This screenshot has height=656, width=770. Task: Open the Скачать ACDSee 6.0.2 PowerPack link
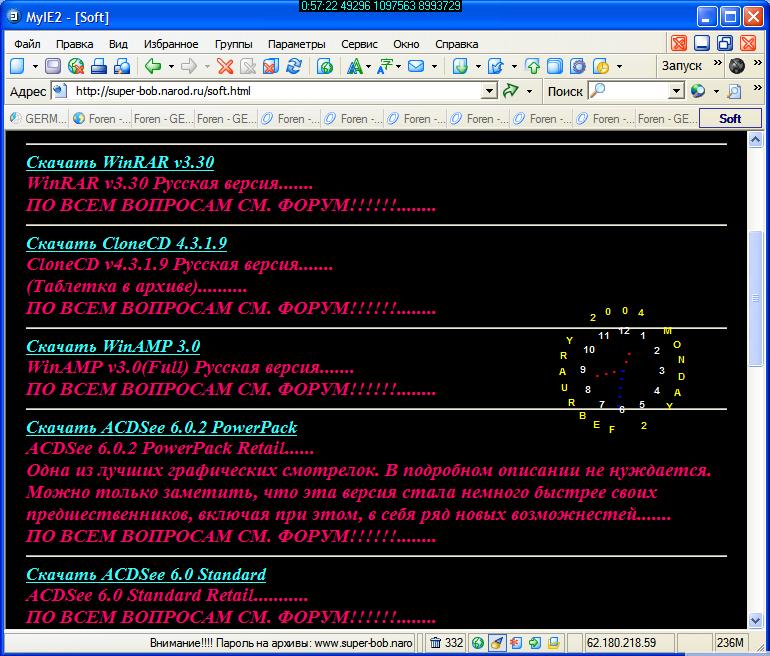[x=162, y=427]
